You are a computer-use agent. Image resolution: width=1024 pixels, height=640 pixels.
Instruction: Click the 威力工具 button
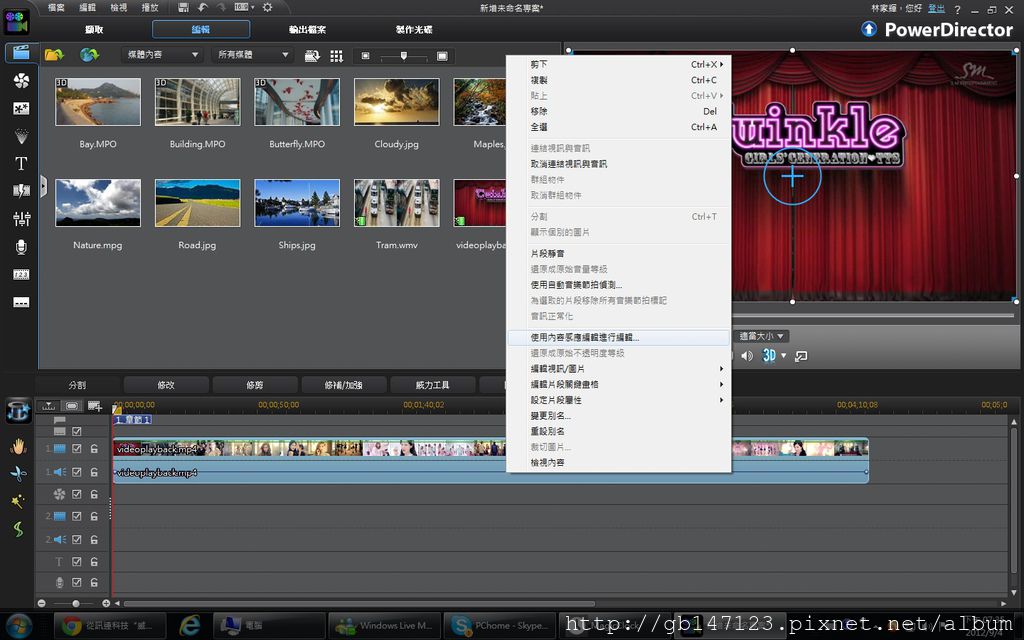coord(432,385)
